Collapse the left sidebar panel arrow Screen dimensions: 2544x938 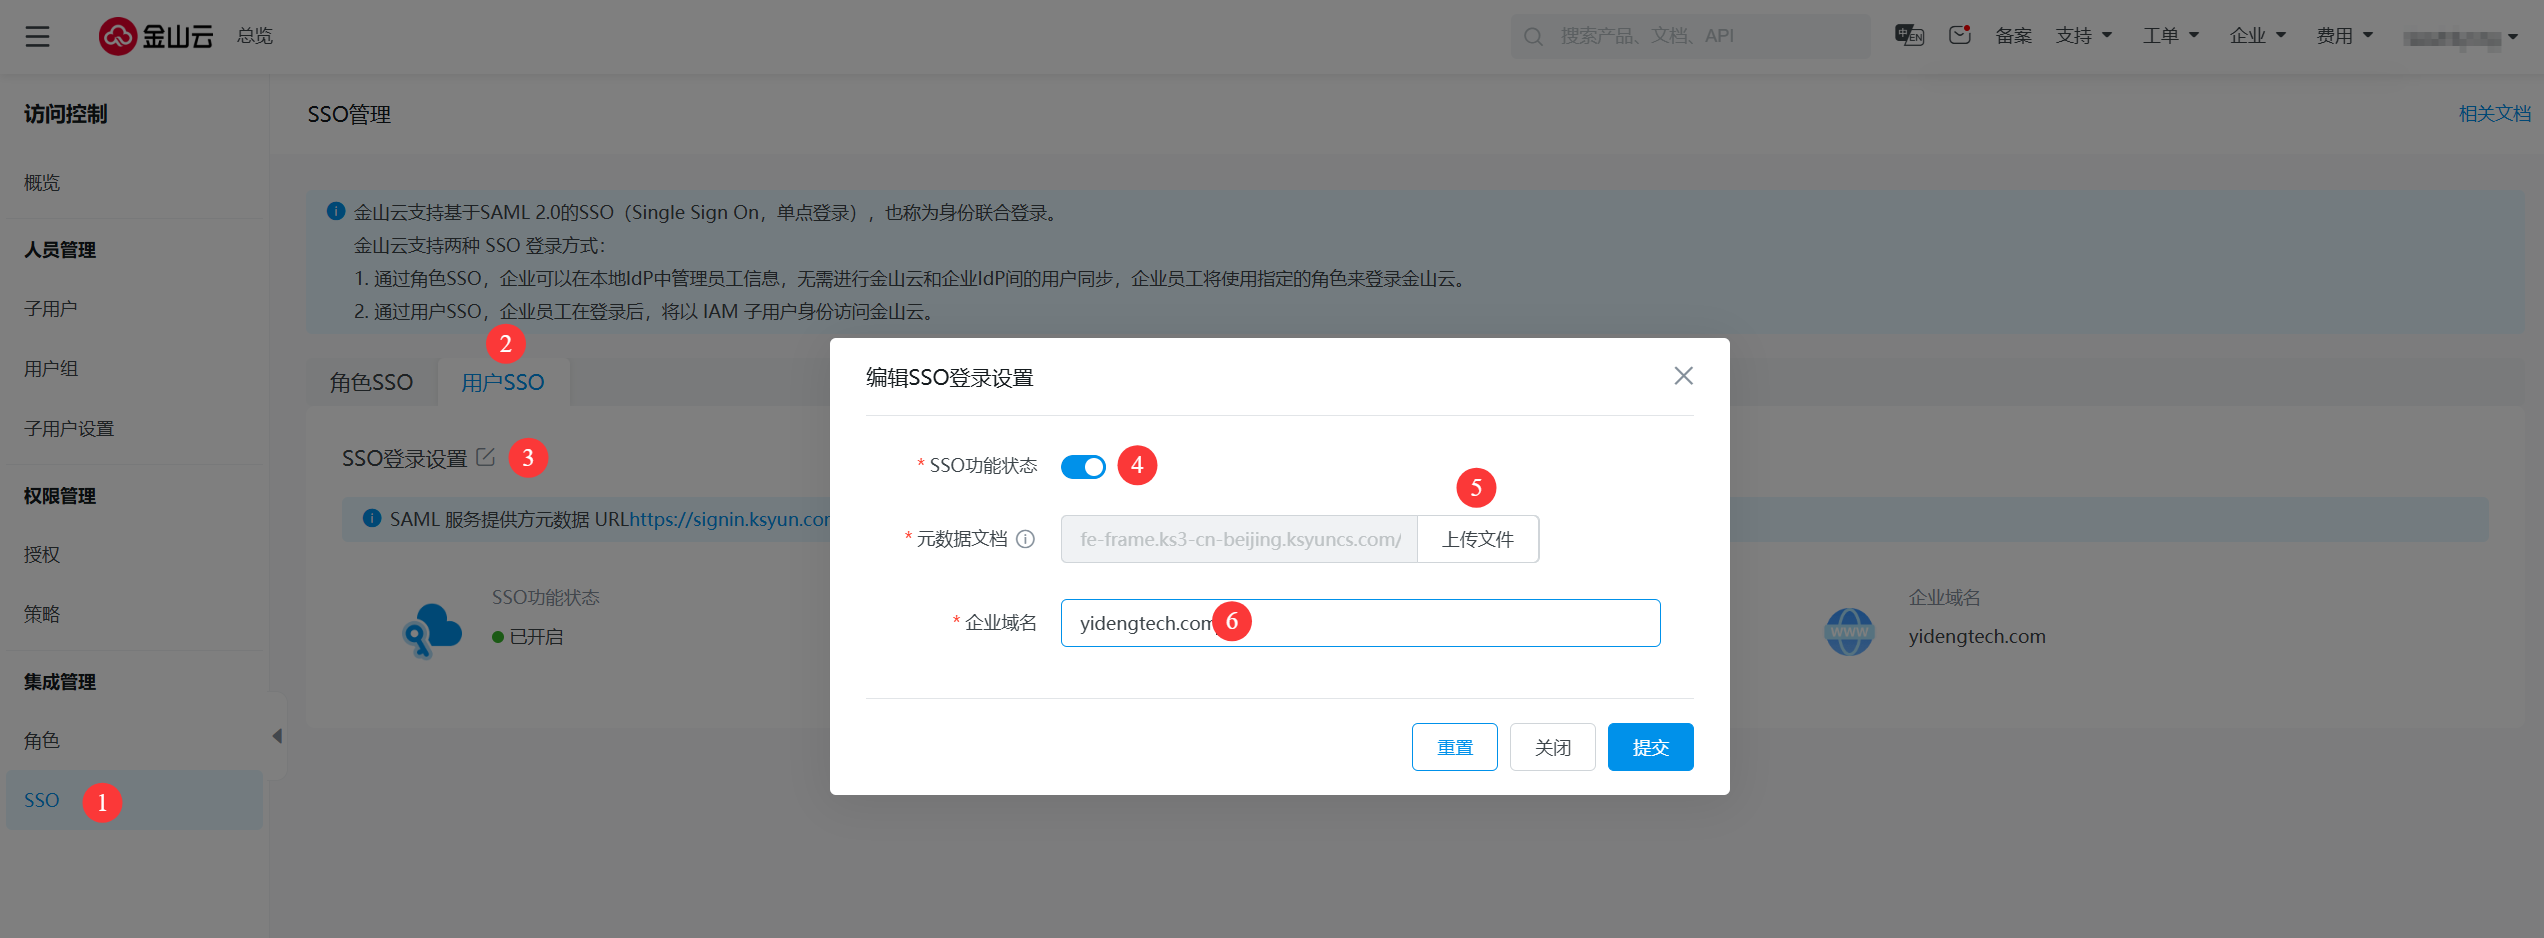pos(277,737)
